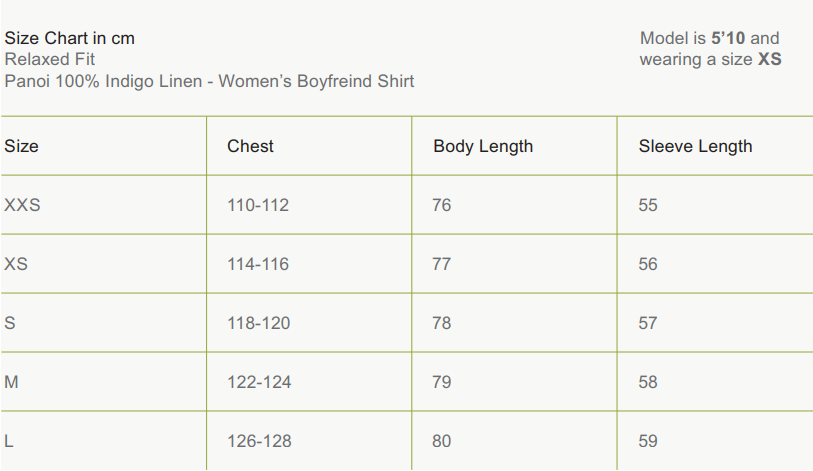Screen dimensions: 813x471
Task: Click the "Size Chart in cm" title
Action: click(69, 38)
